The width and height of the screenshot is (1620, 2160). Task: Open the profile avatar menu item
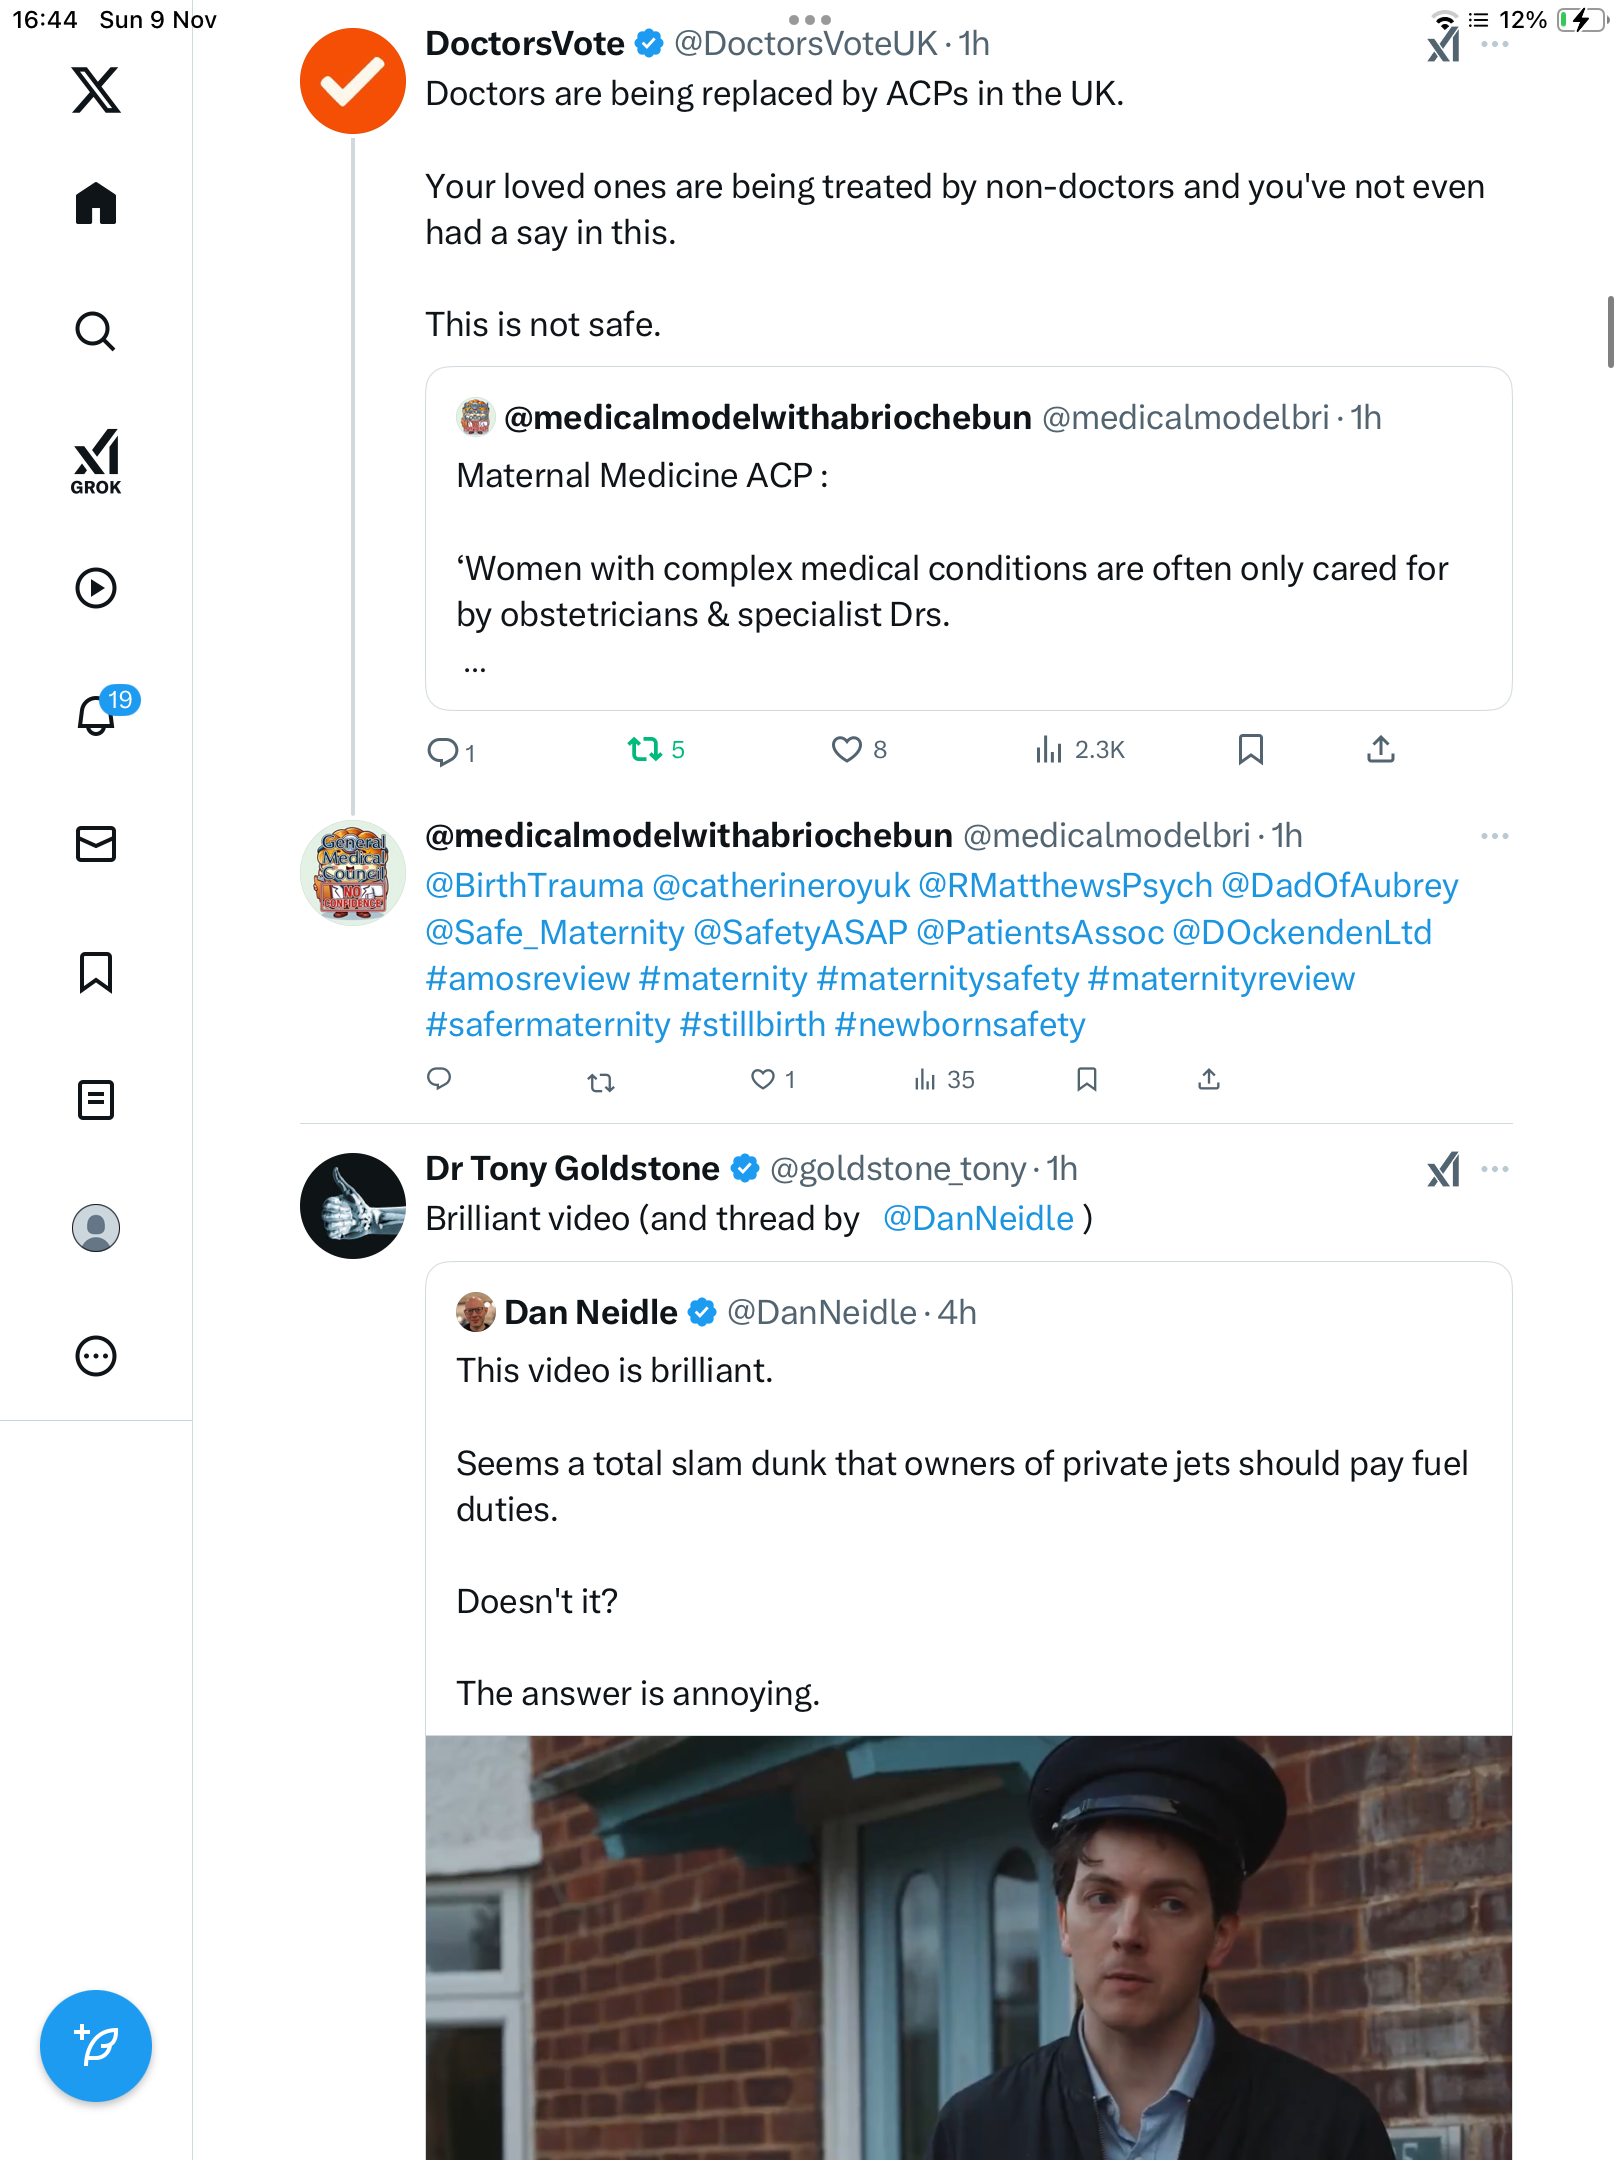click(96, 1228)
